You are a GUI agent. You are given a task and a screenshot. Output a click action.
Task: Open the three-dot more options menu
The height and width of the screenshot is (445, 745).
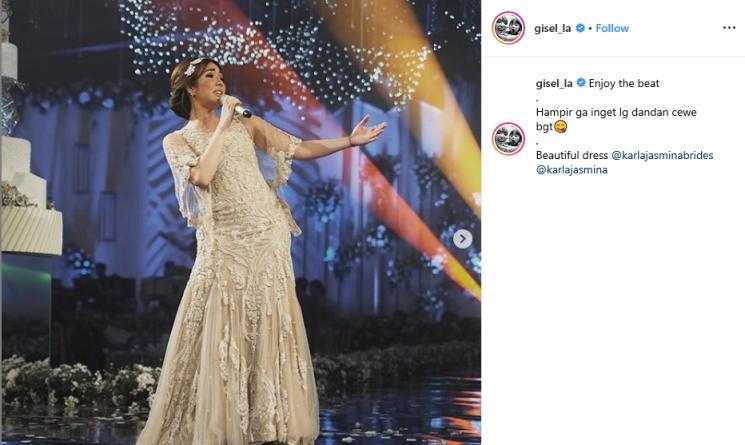(729, 28)
